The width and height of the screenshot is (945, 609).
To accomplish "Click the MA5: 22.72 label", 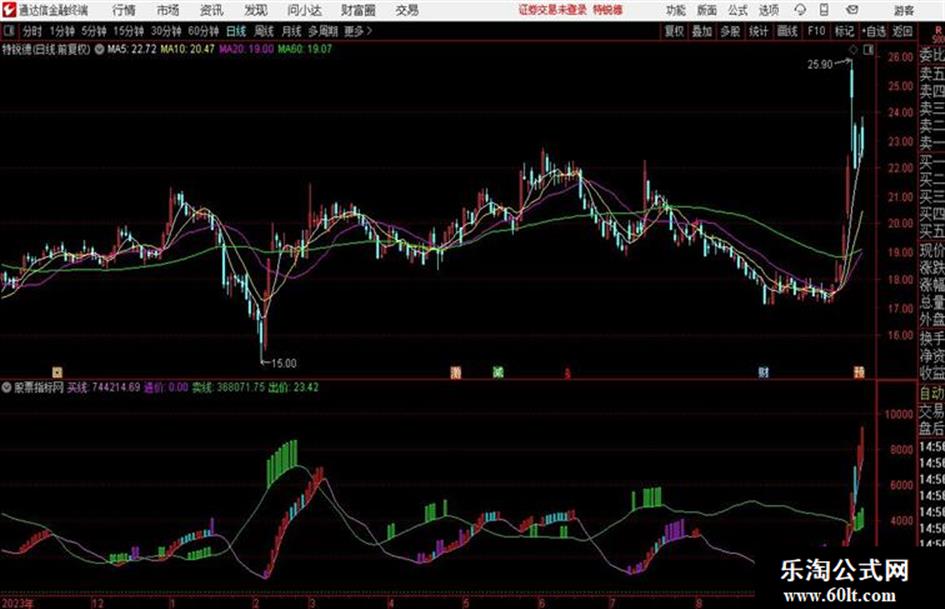I will [132, 49].
